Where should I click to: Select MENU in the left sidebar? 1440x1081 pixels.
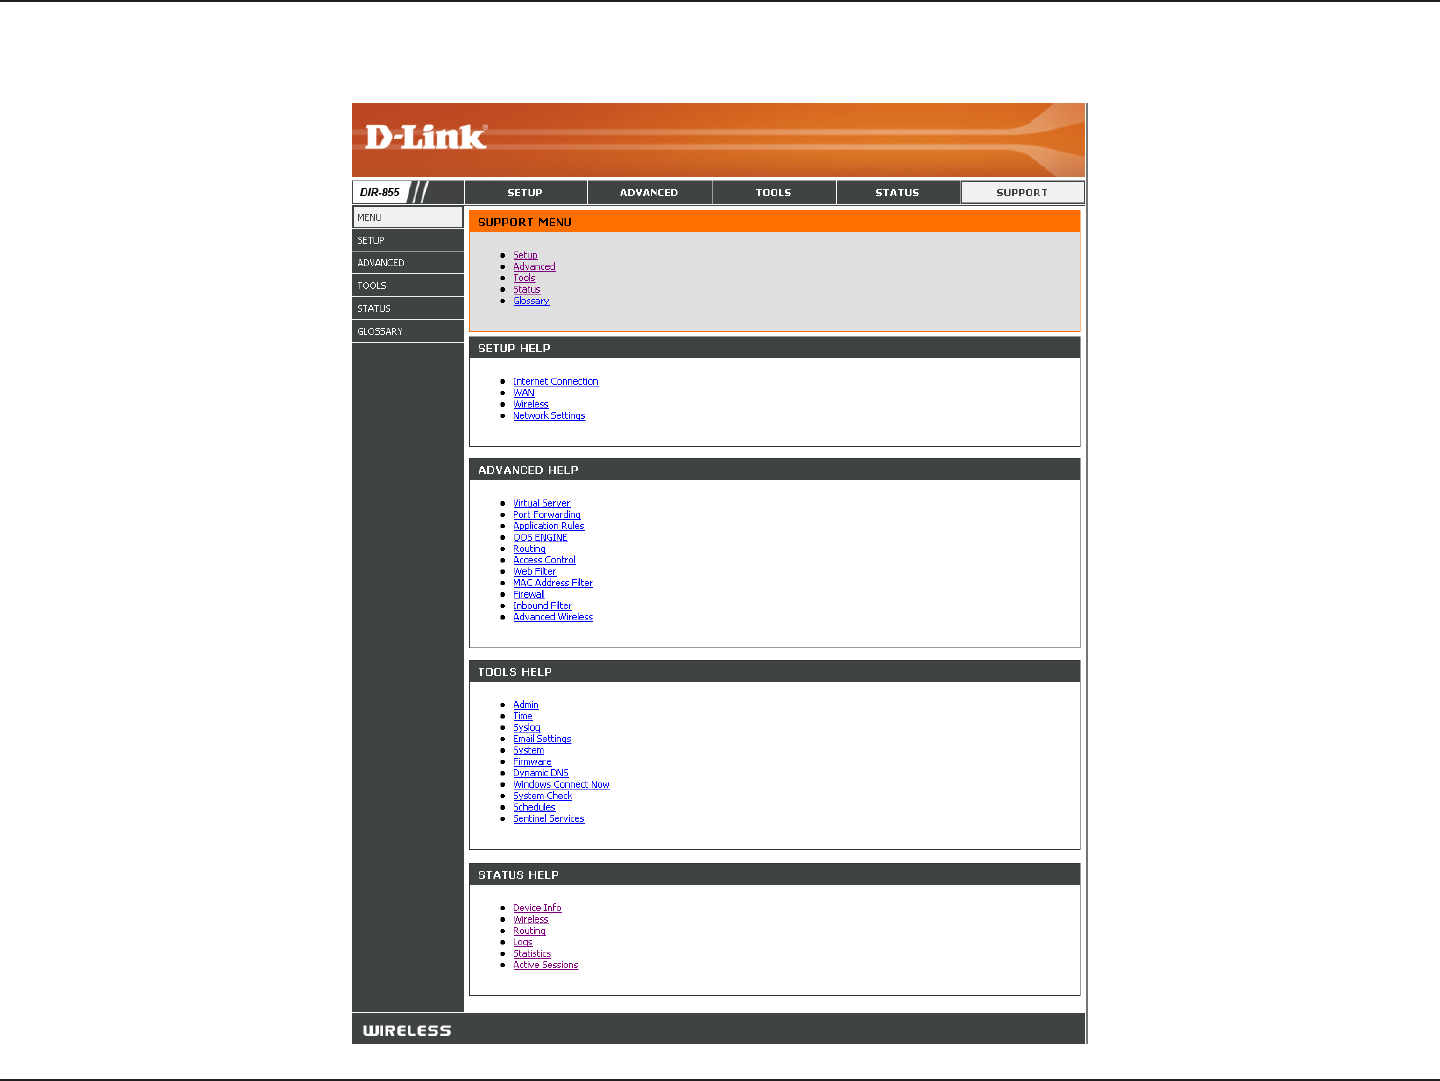[408, 217]
